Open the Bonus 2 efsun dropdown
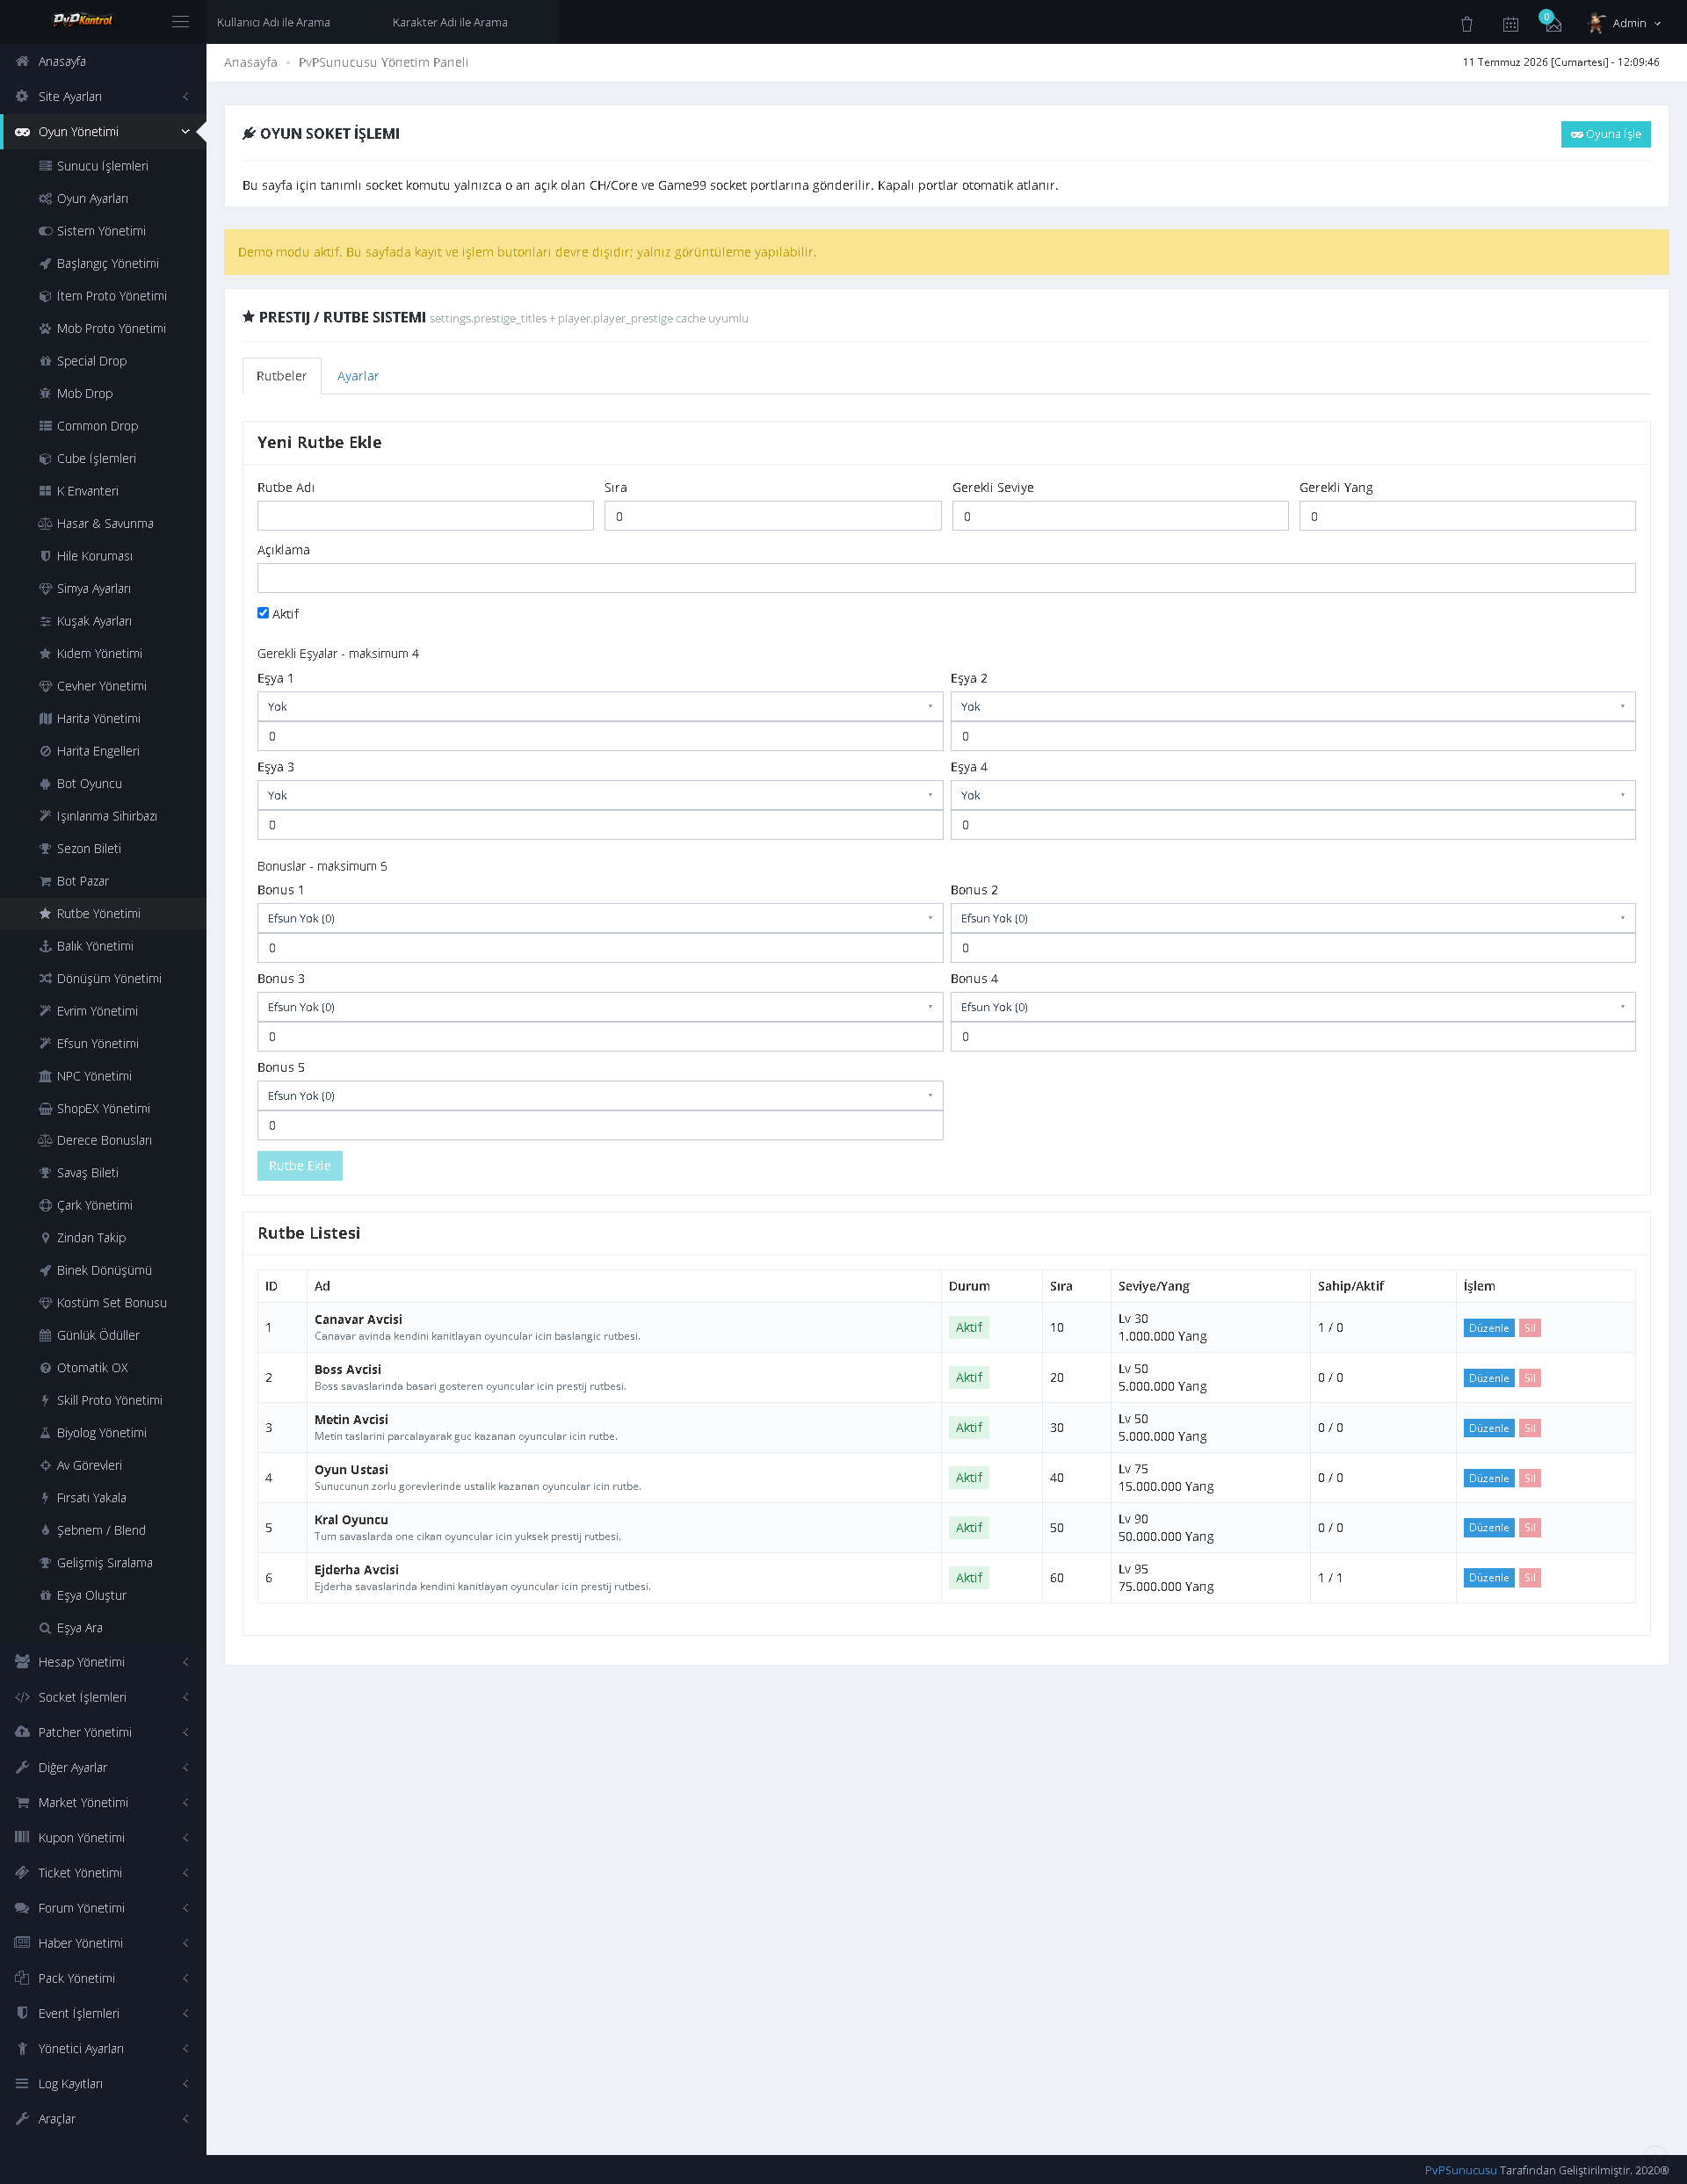 point(1292,918)
